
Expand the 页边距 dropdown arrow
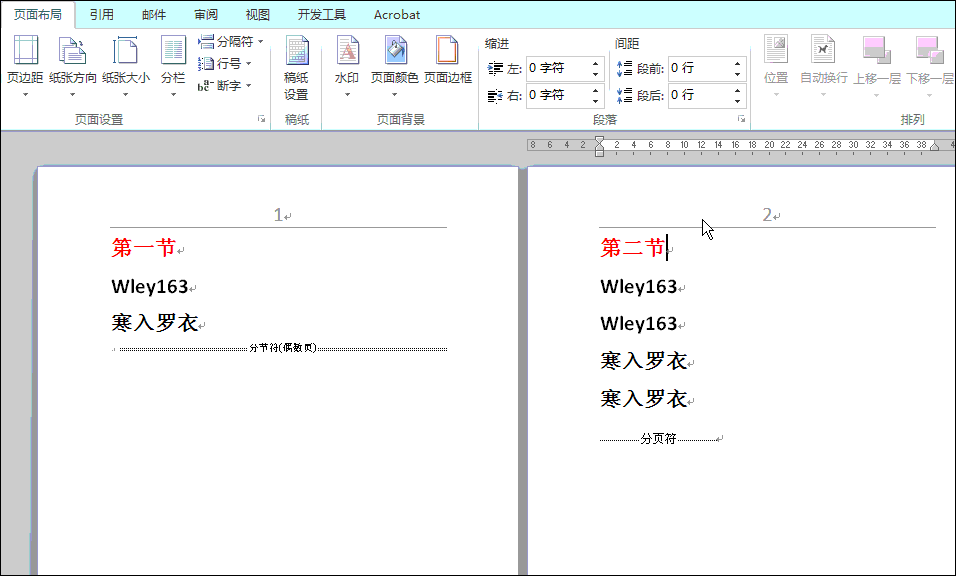coord(25,94)
